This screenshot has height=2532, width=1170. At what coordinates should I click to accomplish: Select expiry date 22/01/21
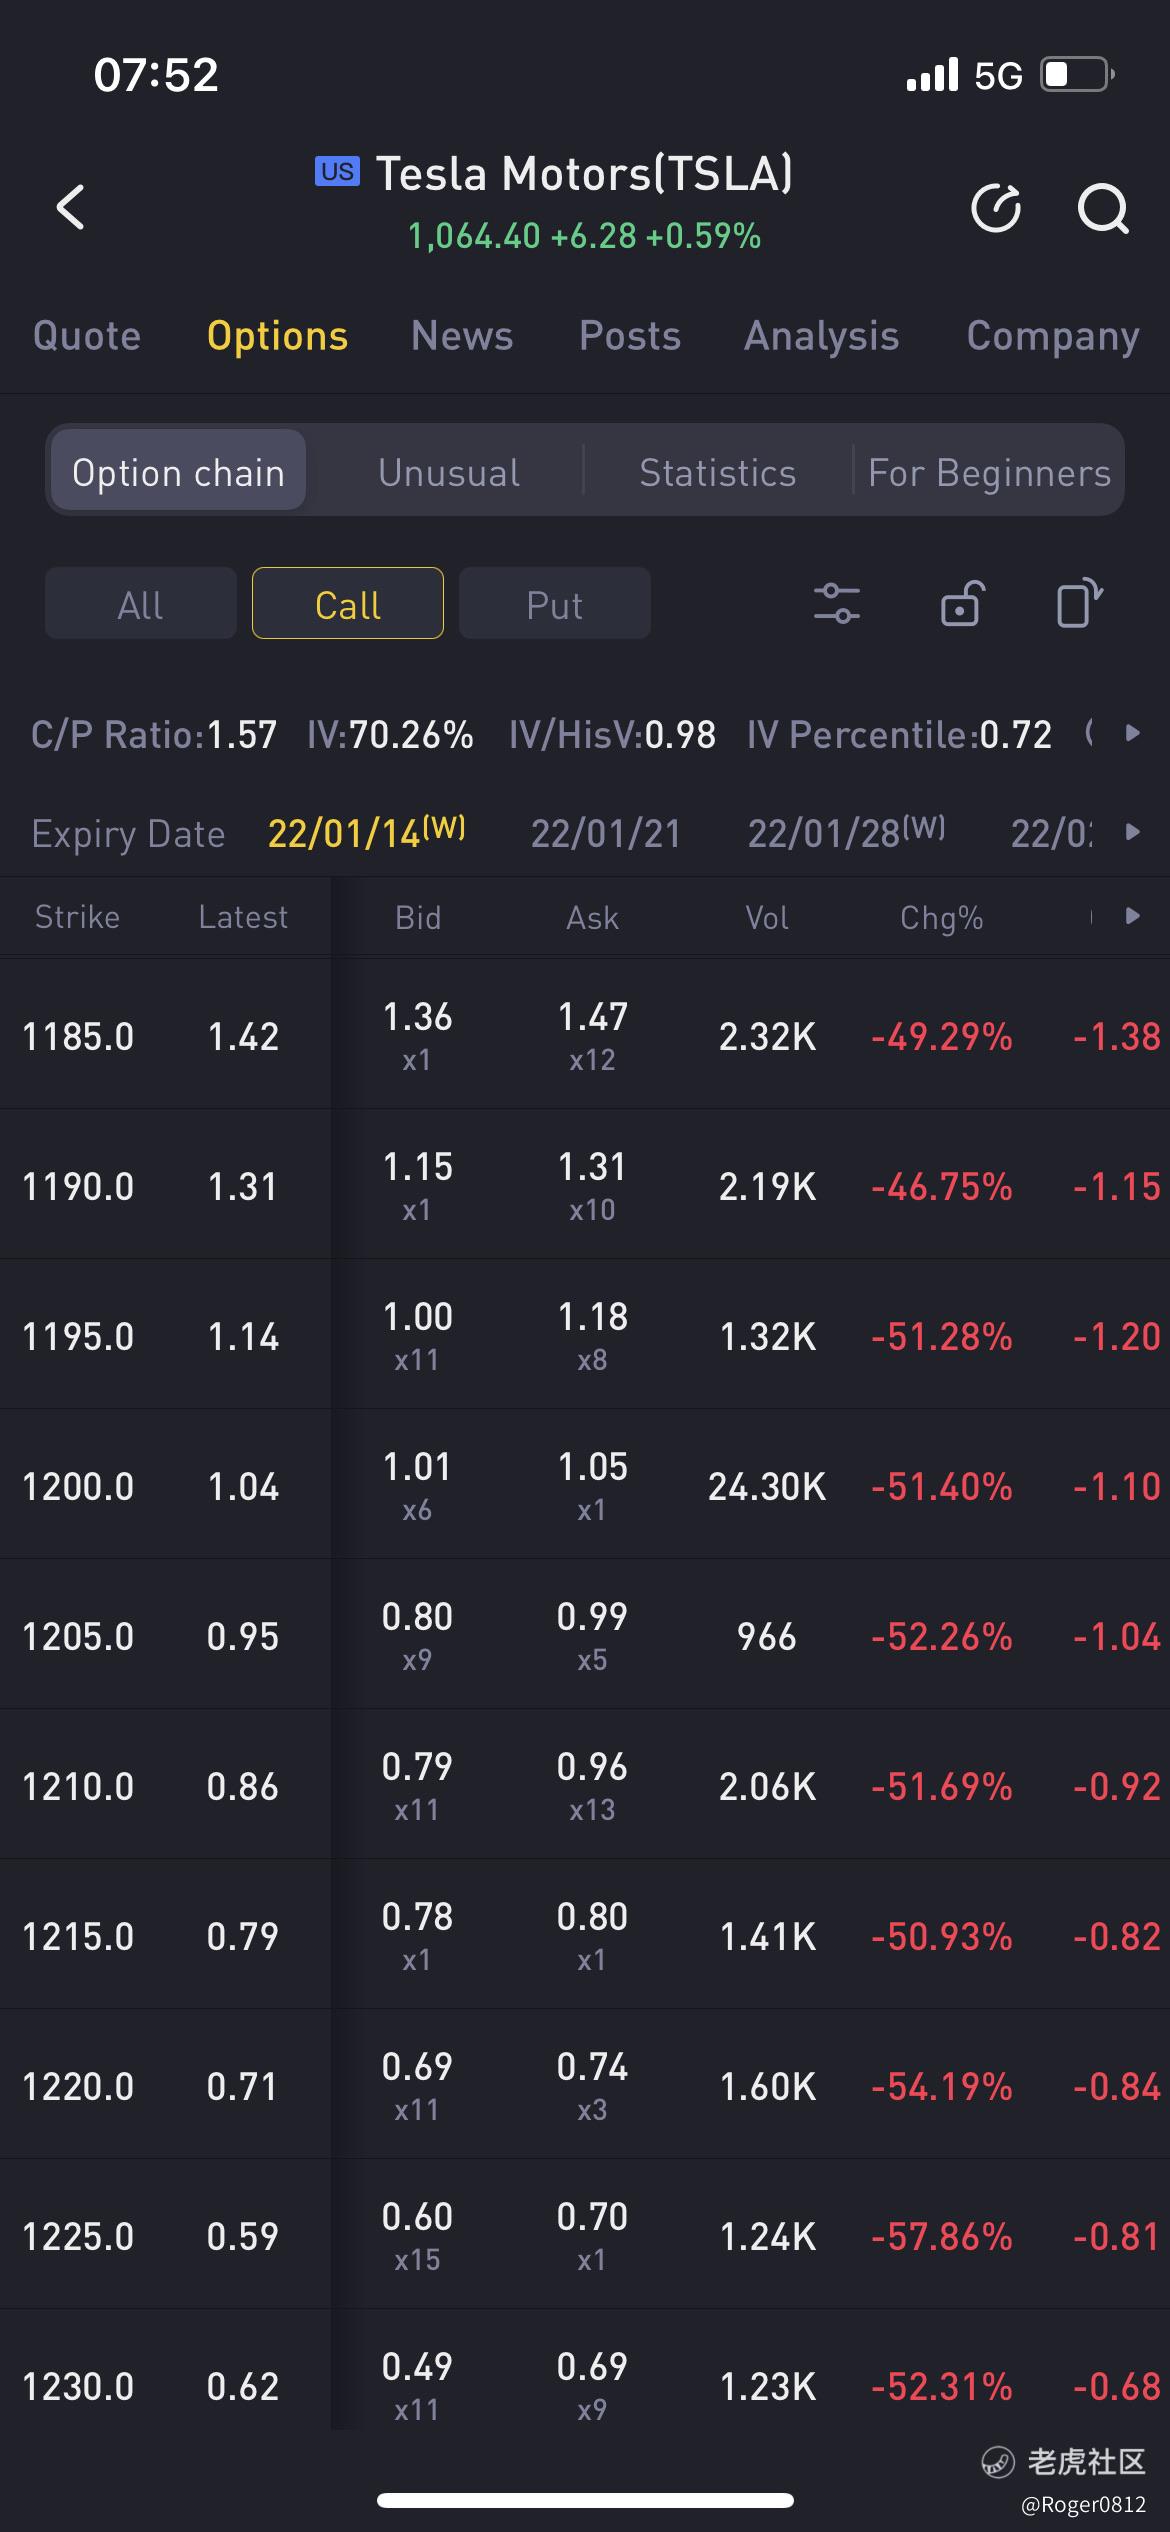click(605, 833)
